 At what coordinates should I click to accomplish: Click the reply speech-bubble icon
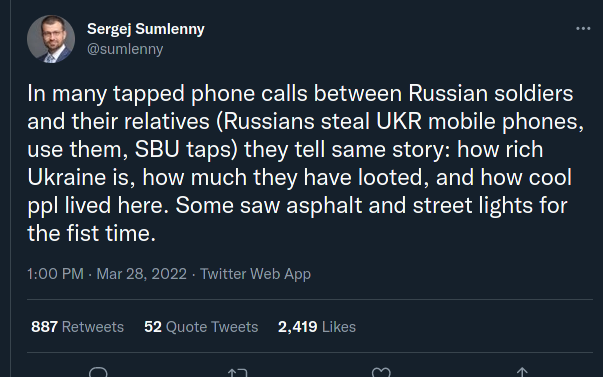pos(98,372)
